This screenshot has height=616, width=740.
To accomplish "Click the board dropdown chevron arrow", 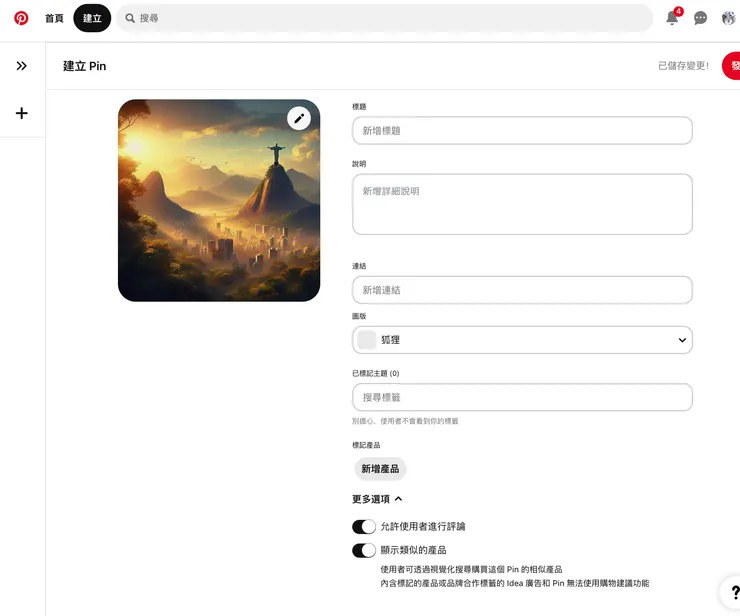I will pyautogui.click(x=682, y=340).
